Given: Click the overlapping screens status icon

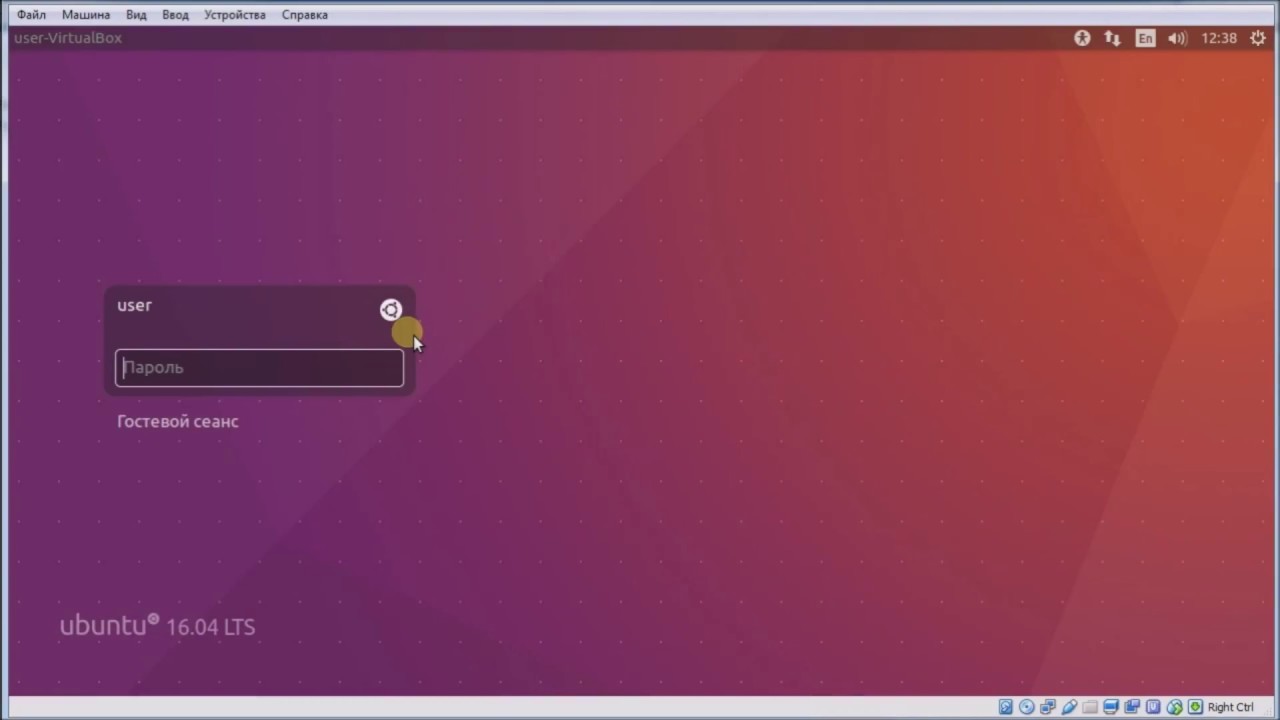Looking at the screenshot, I should coord(1132,707).
